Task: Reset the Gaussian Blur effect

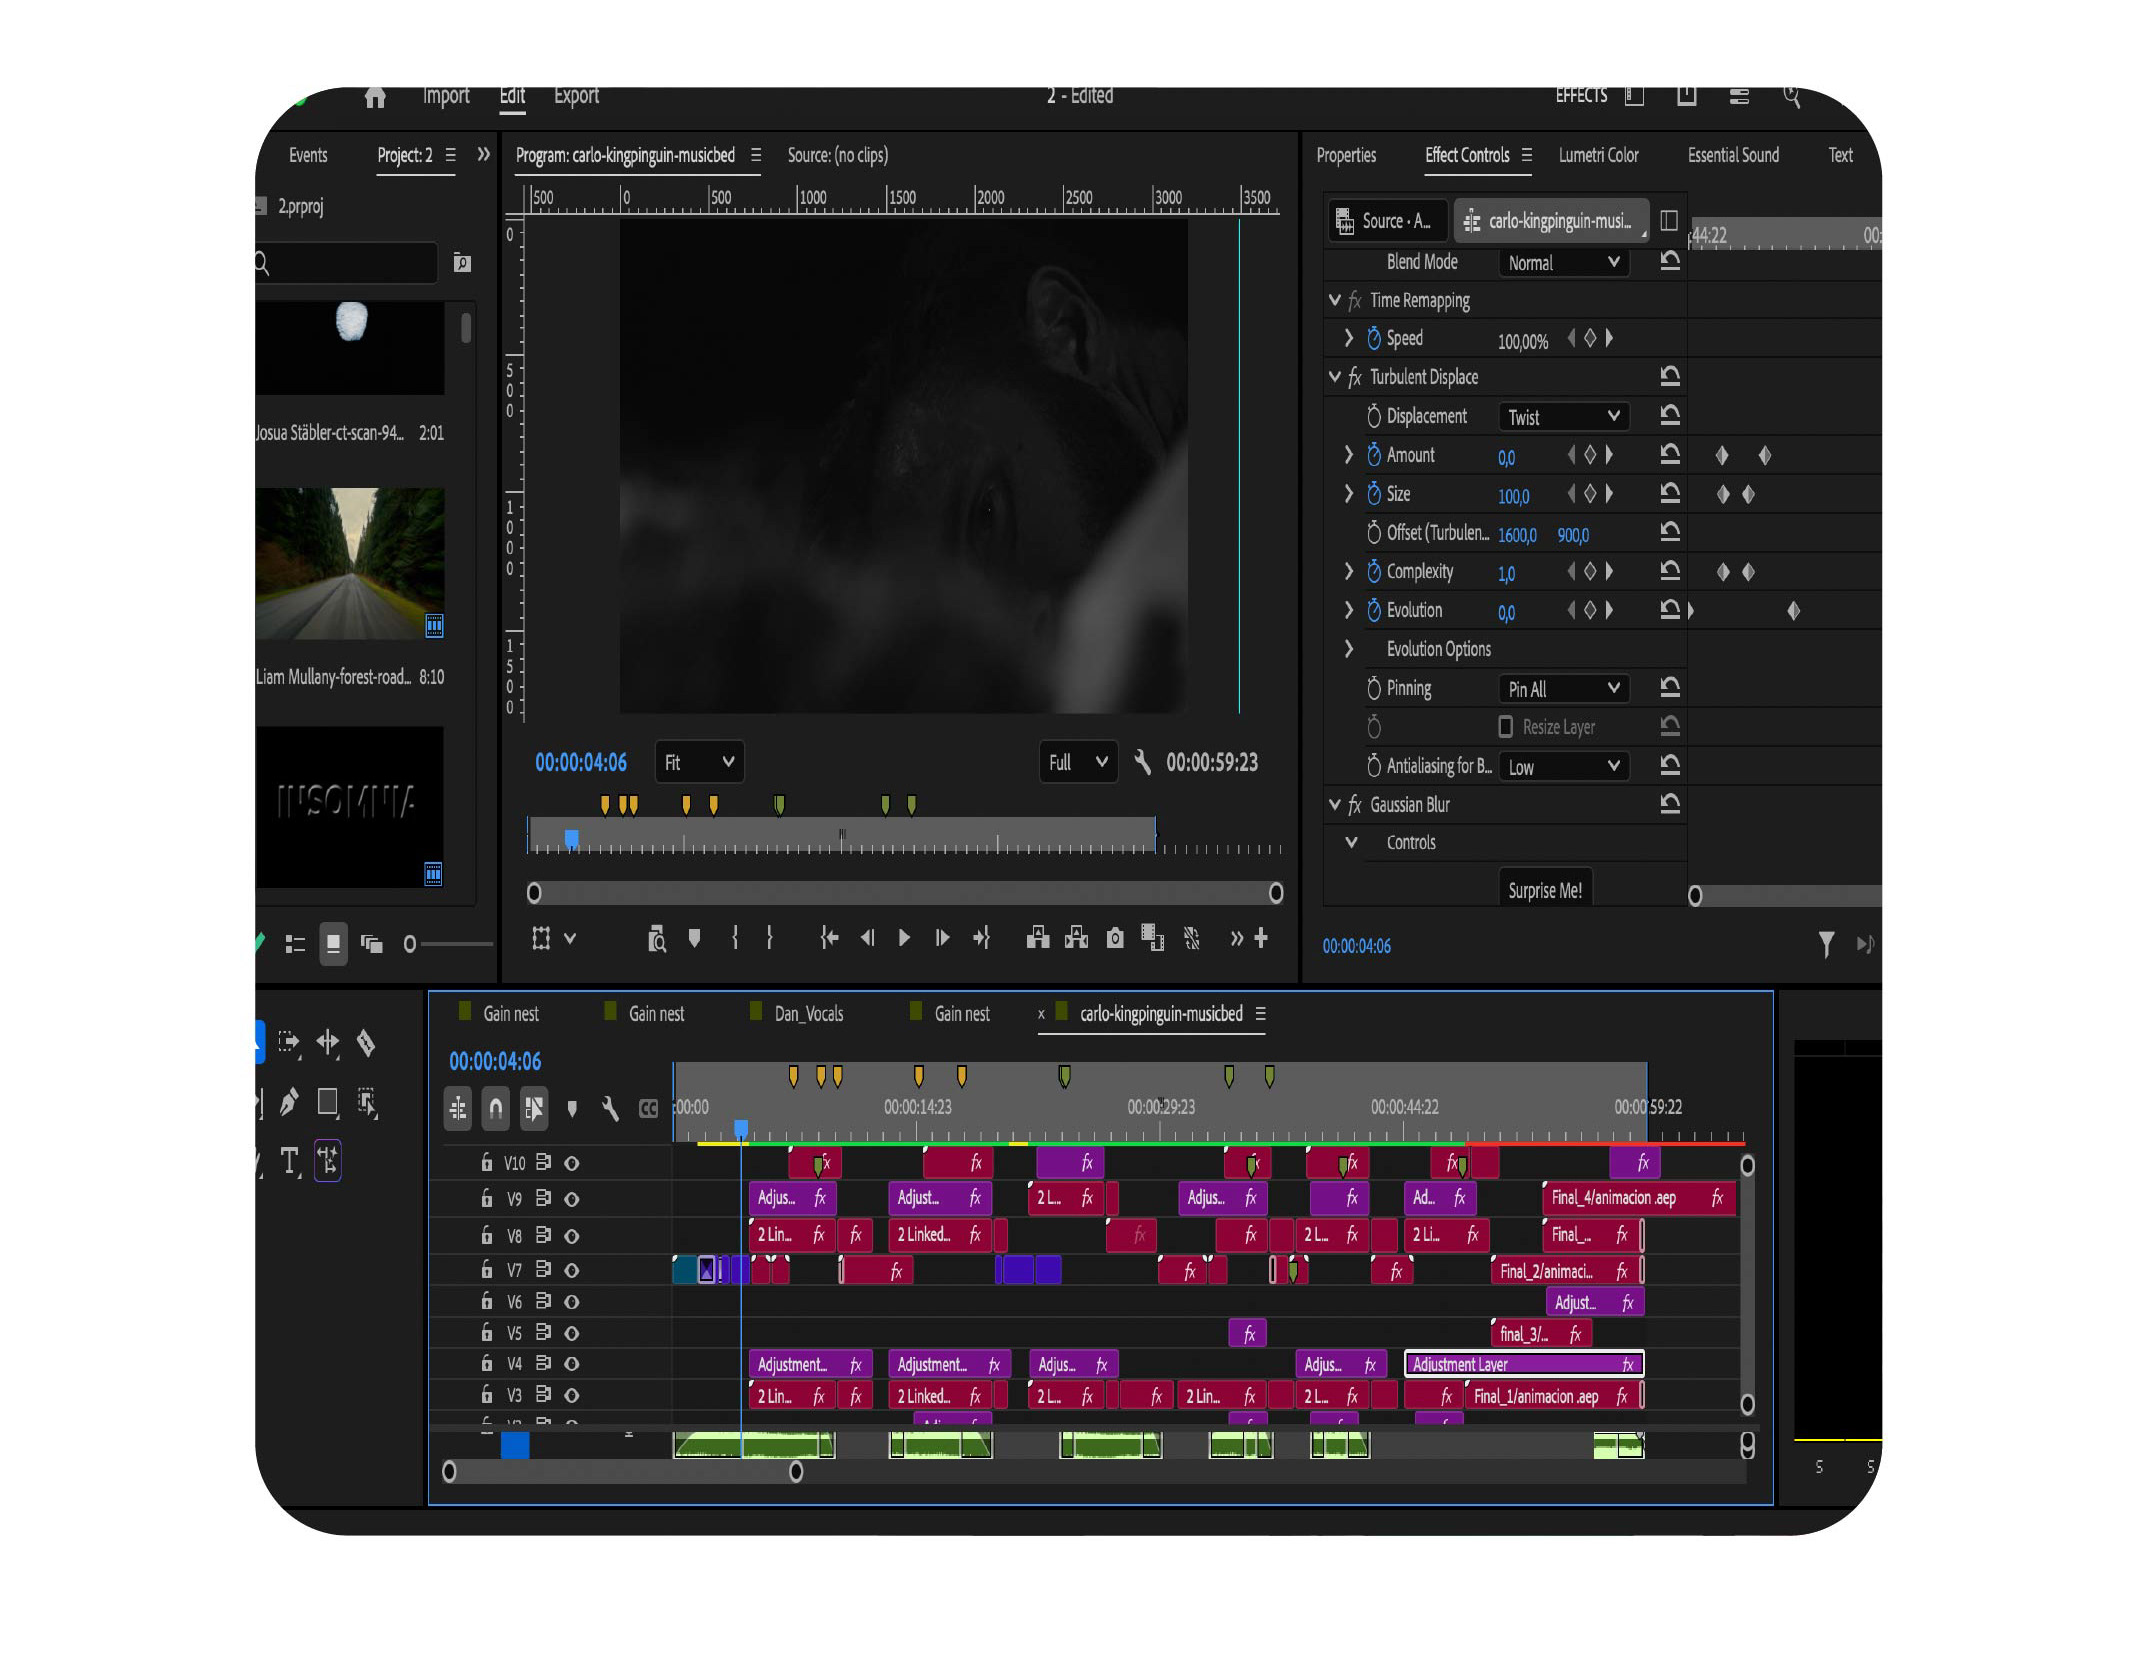Action: pyautogui.click(x=1670, y=804)
